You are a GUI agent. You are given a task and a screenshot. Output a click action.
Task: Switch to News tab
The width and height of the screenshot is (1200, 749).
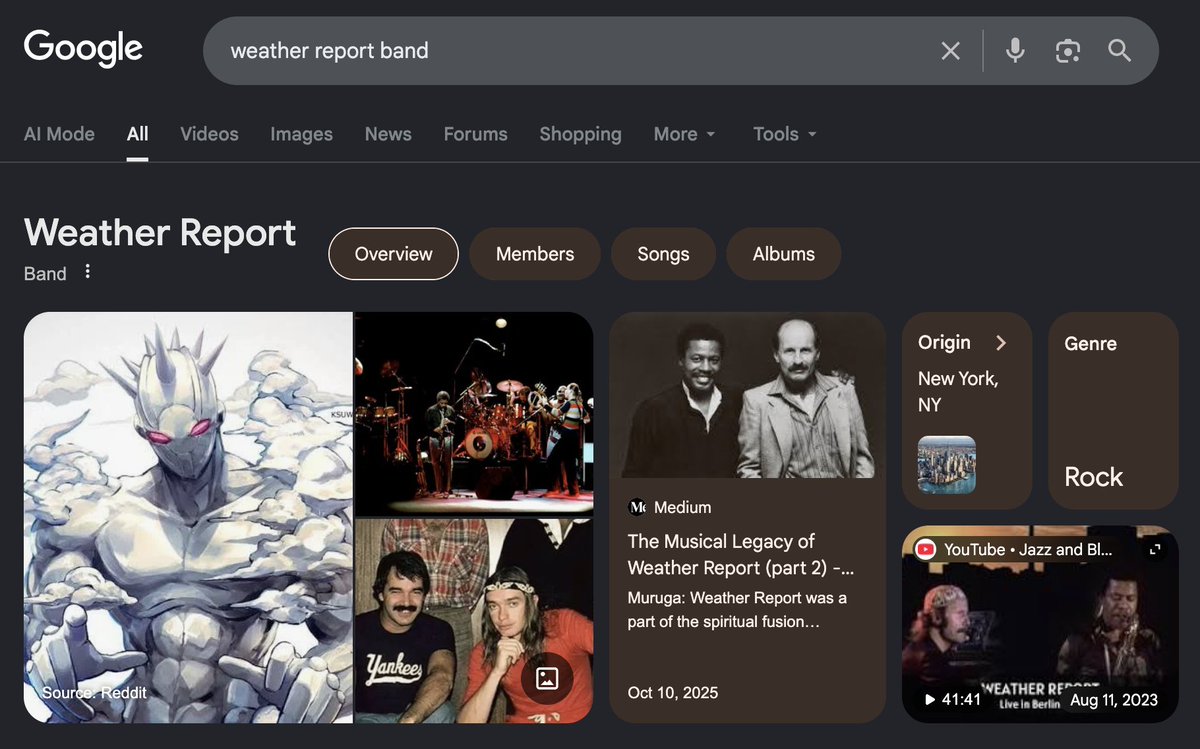388,134
